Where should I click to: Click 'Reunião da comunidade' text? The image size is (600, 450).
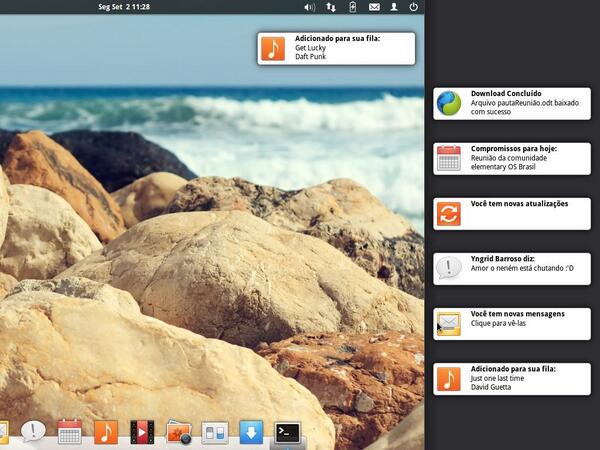pyautogui.click(x=509, y=158)
